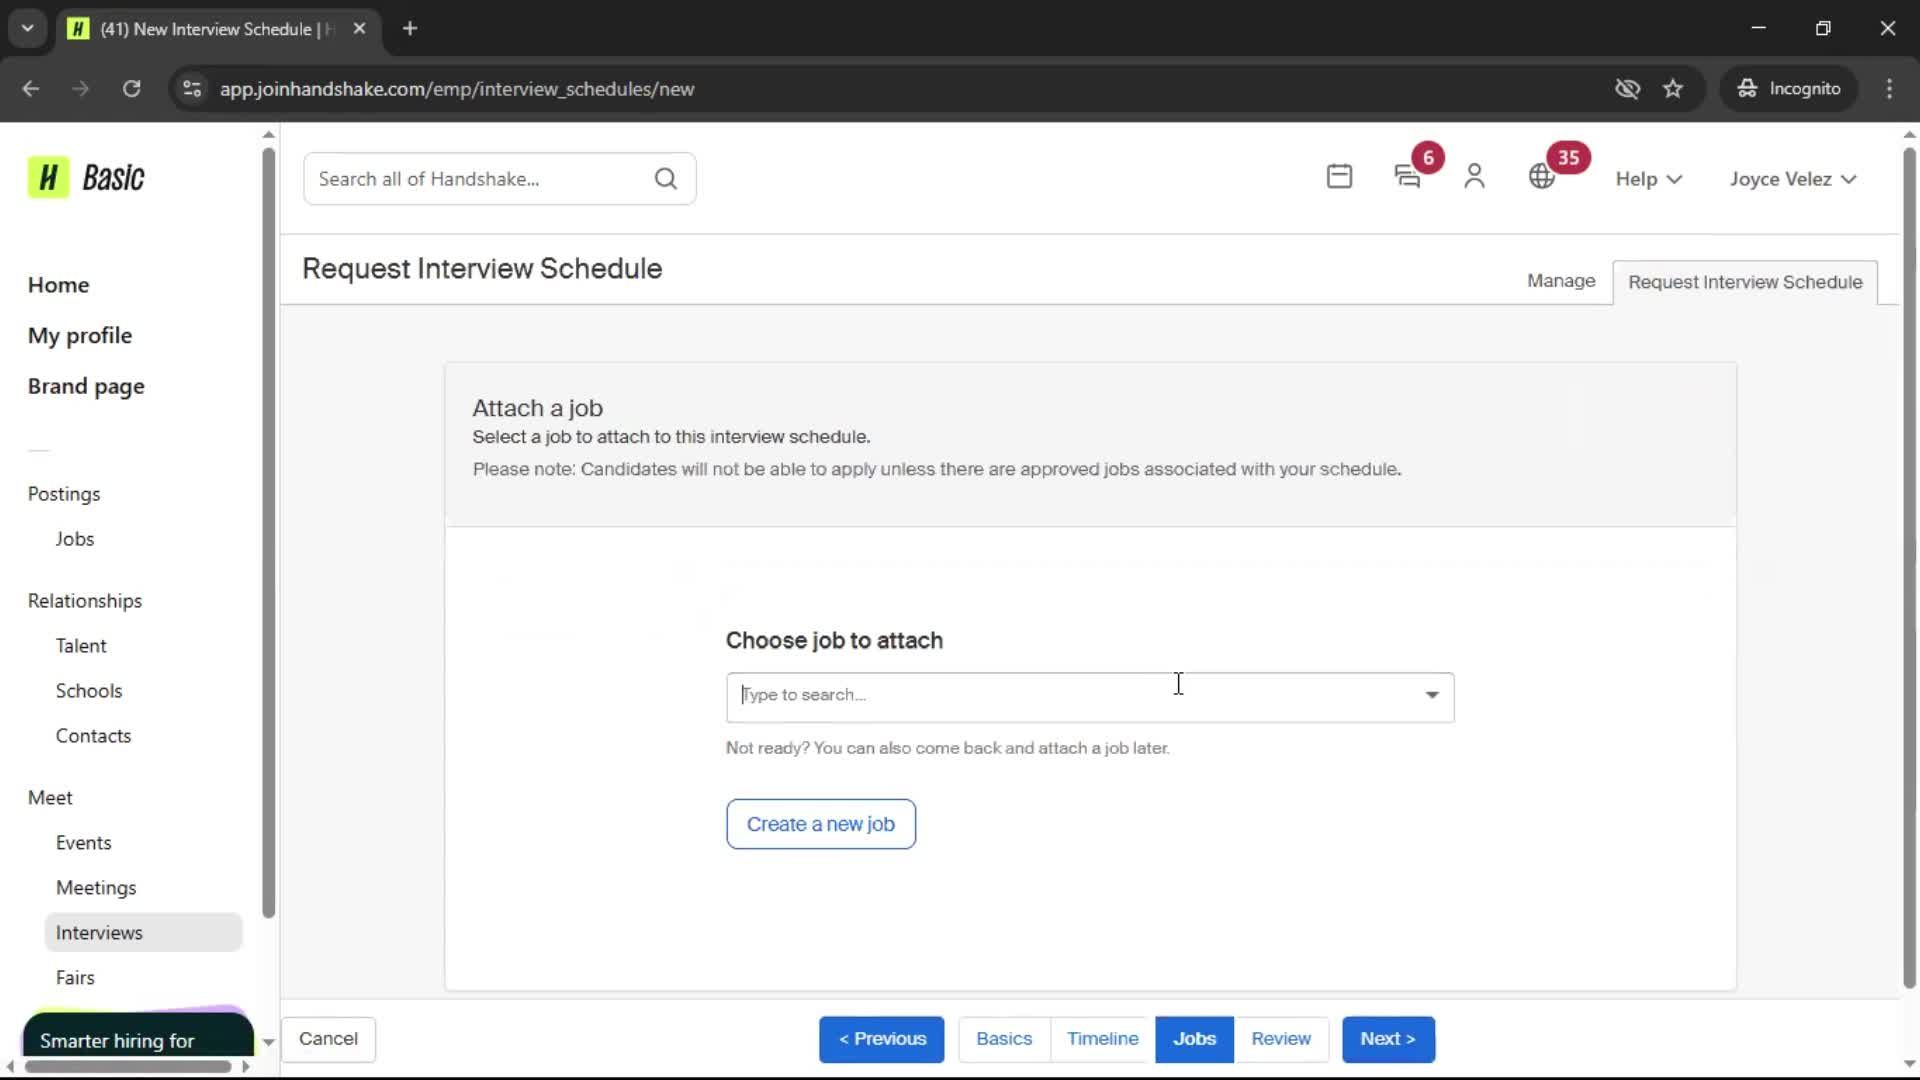
Task: Click the Smarter hiring for banner
Action: (138, 1034)
